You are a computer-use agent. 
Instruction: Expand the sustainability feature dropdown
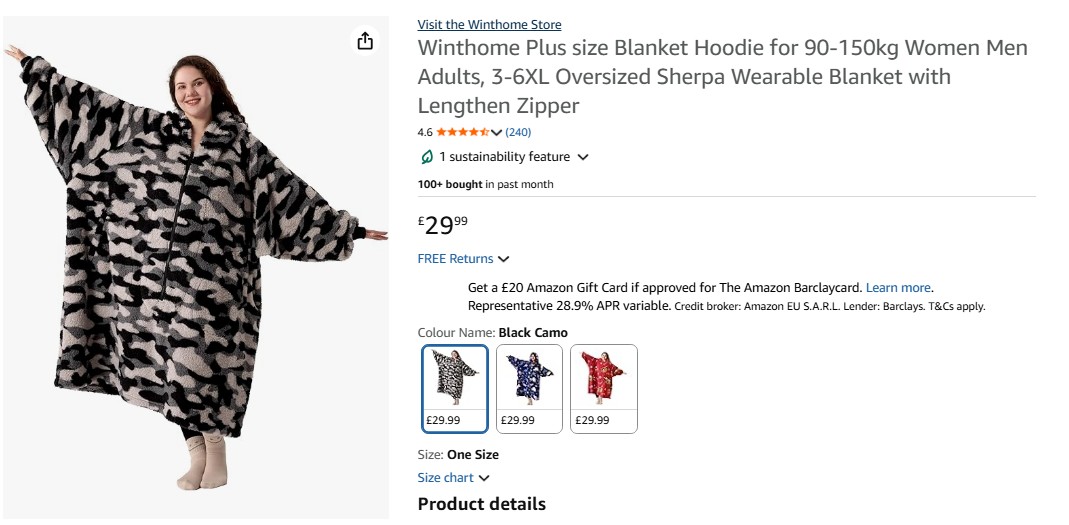[583, 157]
